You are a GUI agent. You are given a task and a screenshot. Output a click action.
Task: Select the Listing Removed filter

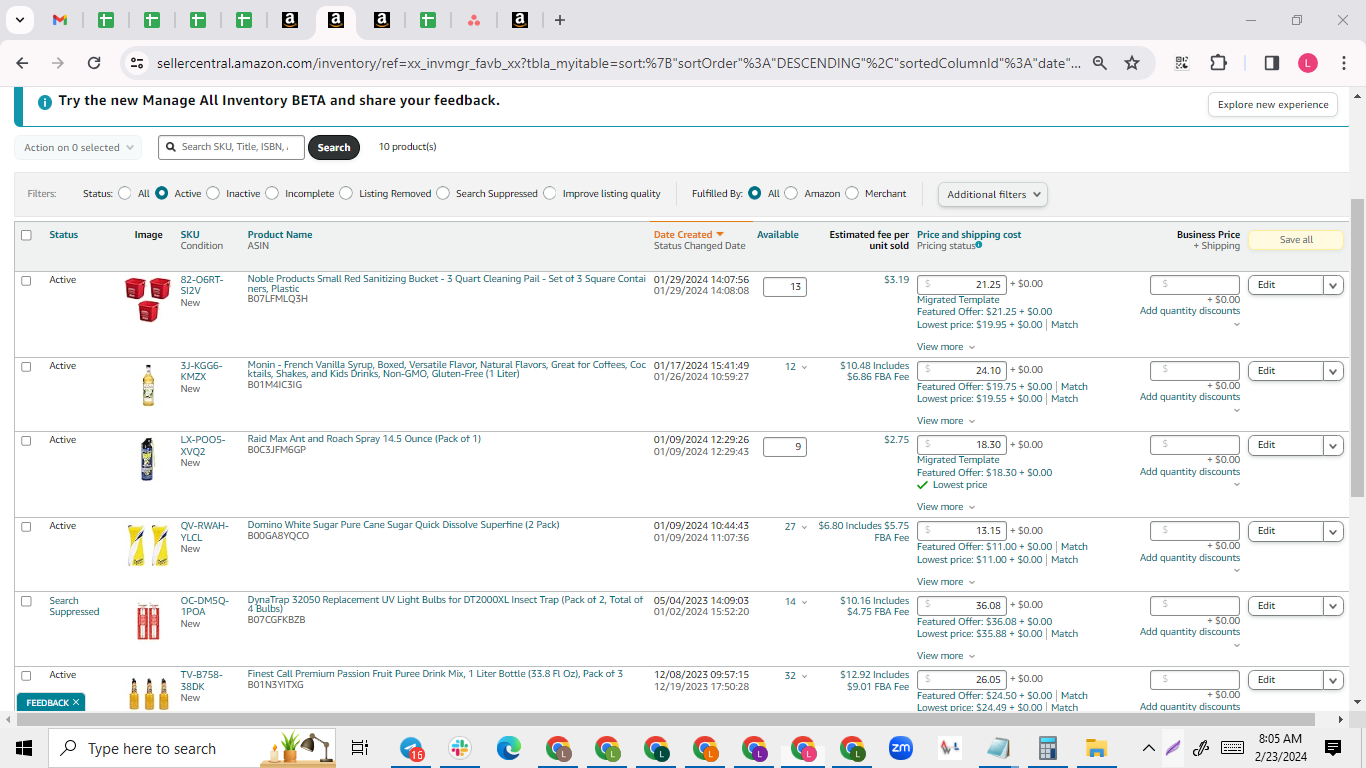point(346,193)
